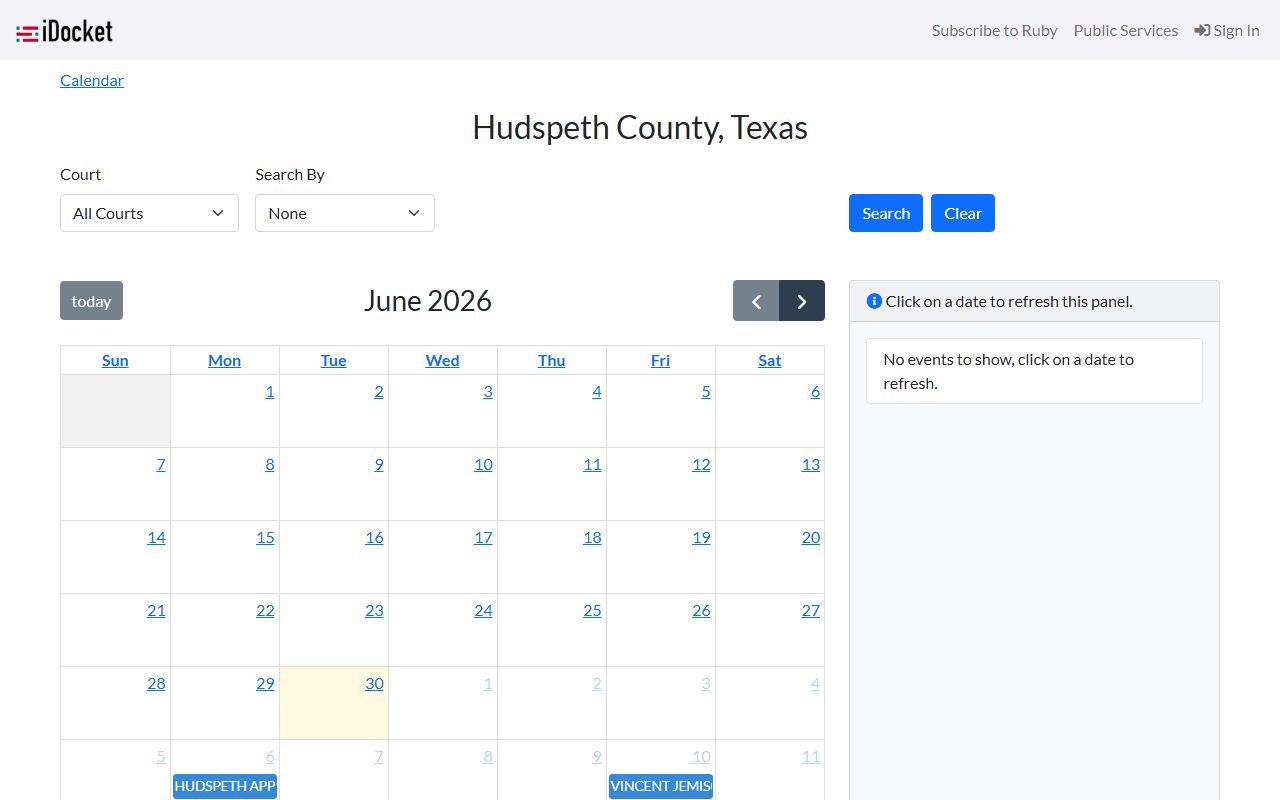1280x800 pixels.
Task: Select June 19 on the calendar
Action: pyautogui.click(x=701, y=537)
